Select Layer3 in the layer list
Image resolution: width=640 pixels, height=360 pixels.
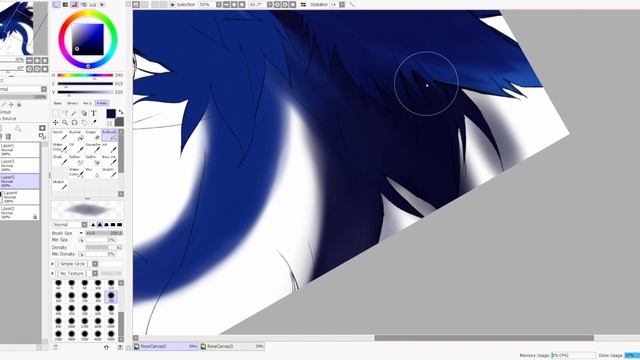point(20,166)
